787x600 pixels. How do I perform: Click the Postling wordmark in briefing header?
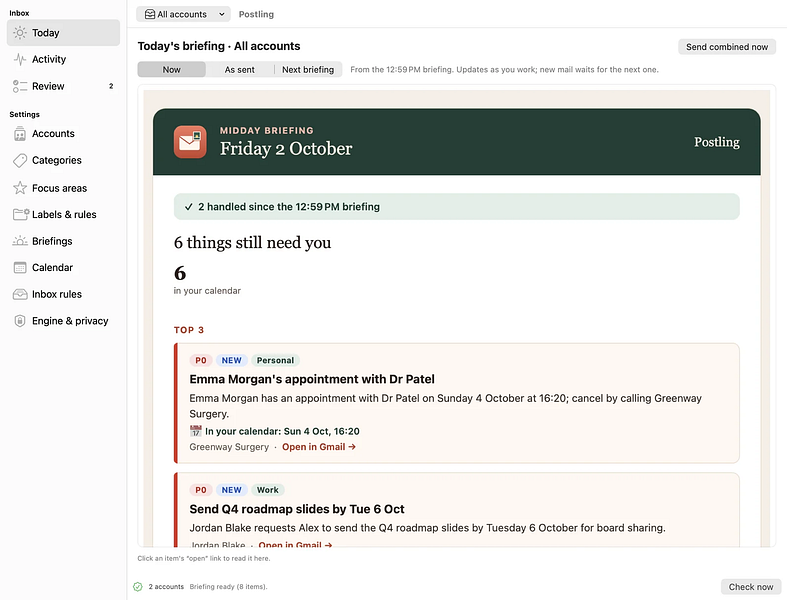717,142
